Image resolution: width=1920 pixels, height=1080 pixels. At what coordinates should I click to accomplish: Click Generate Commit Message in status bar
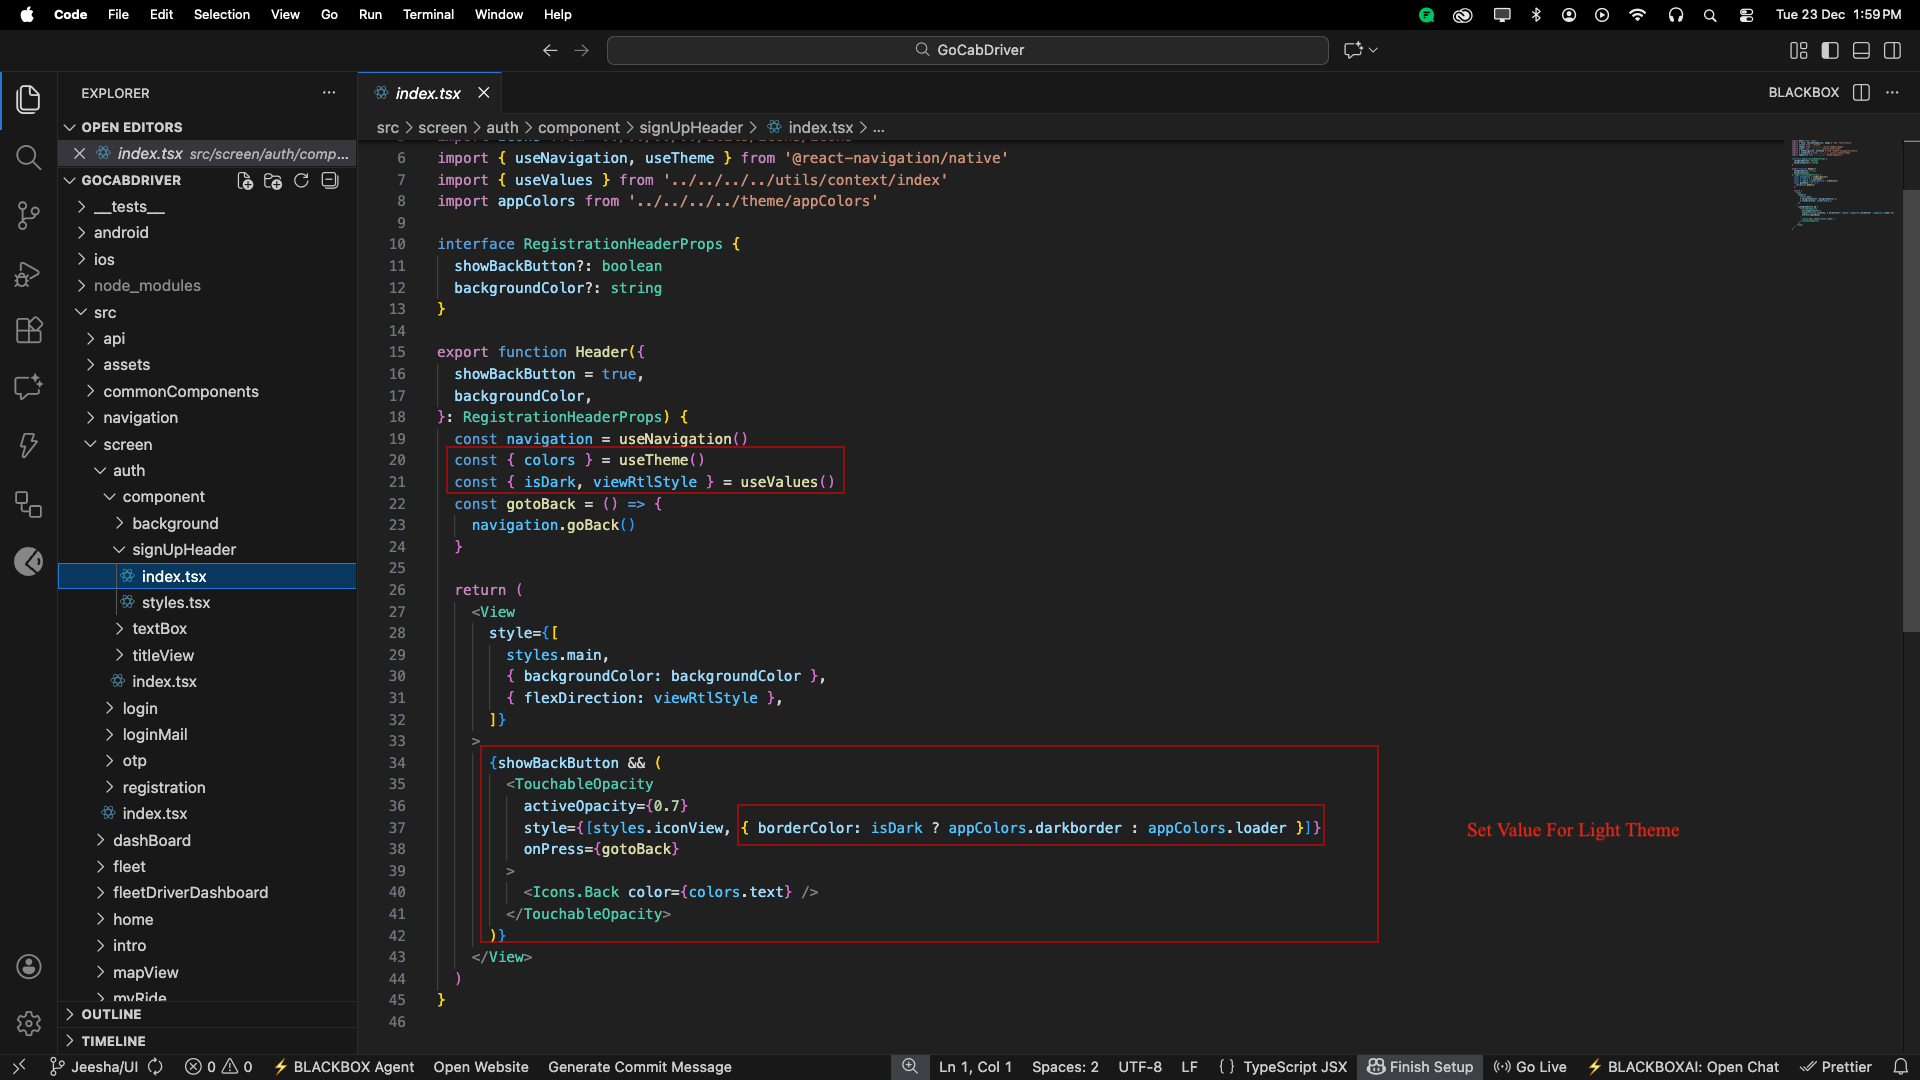(x=639, y=1067)
